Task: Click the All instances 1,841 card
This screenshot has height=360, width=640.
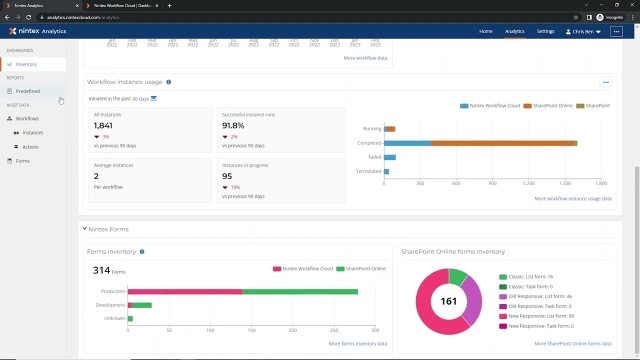Action: 150,130
